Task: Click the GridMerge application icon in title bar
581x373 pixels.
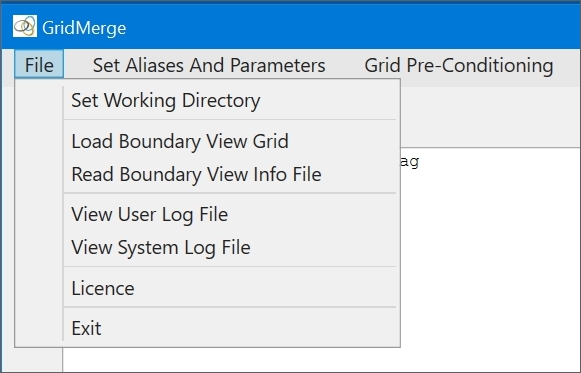Action: [25, 26]
